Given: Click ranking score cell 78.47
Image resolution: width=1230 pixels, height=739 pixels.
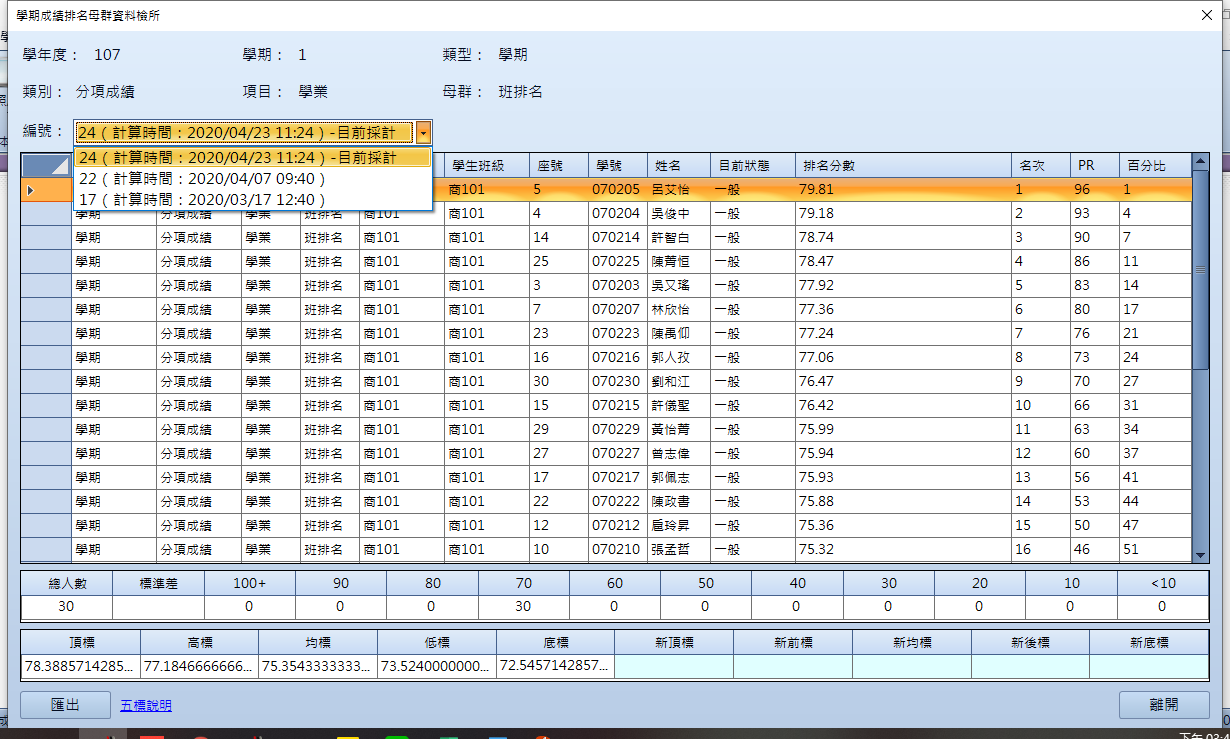Looking at the screenshot, I should click(903, 261).
